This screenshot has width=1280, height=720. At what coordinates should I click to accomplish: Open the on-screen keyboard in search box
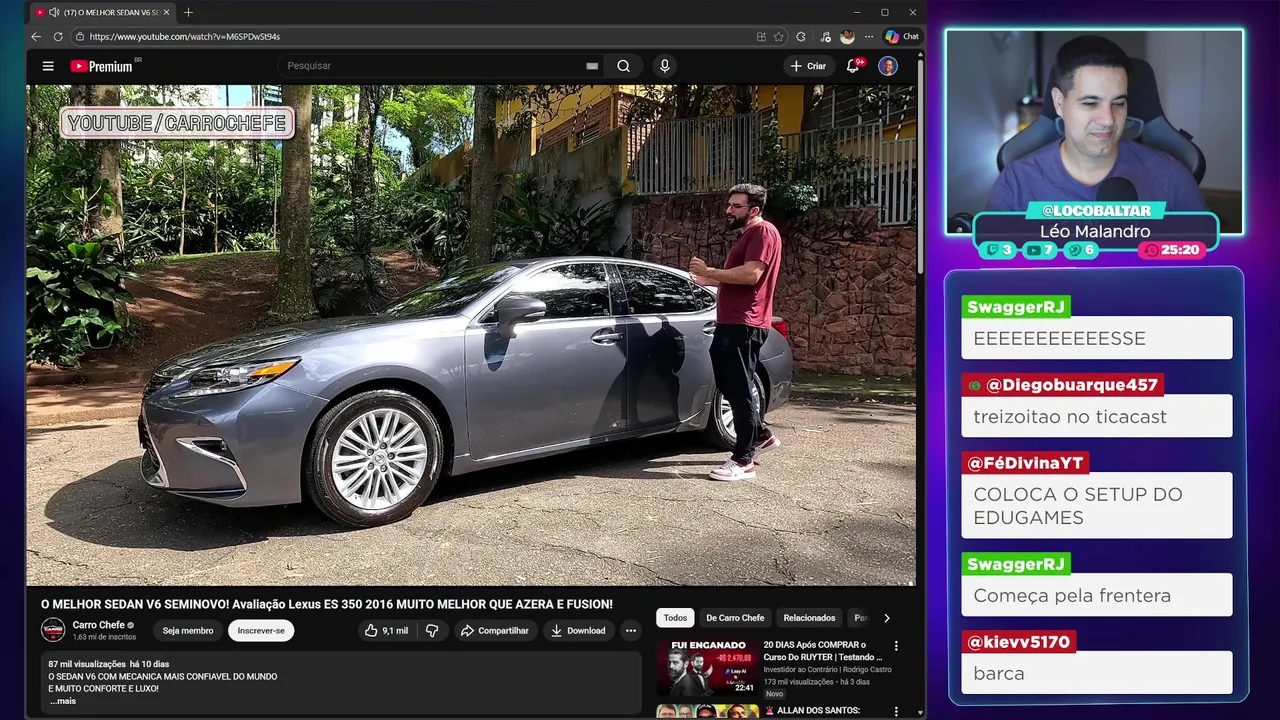[592, 66]
